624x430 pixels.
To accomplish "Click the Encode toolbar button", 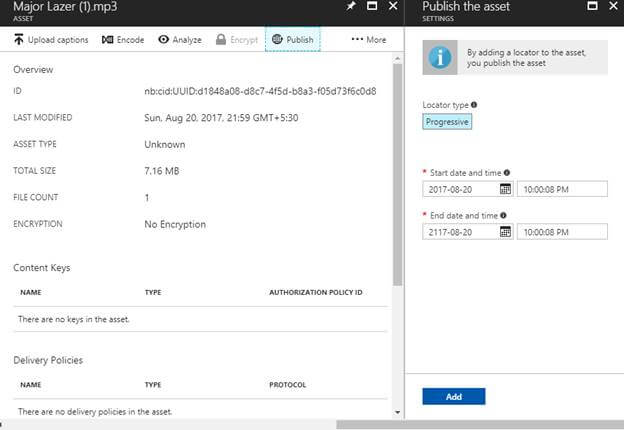I will point(123,40).
